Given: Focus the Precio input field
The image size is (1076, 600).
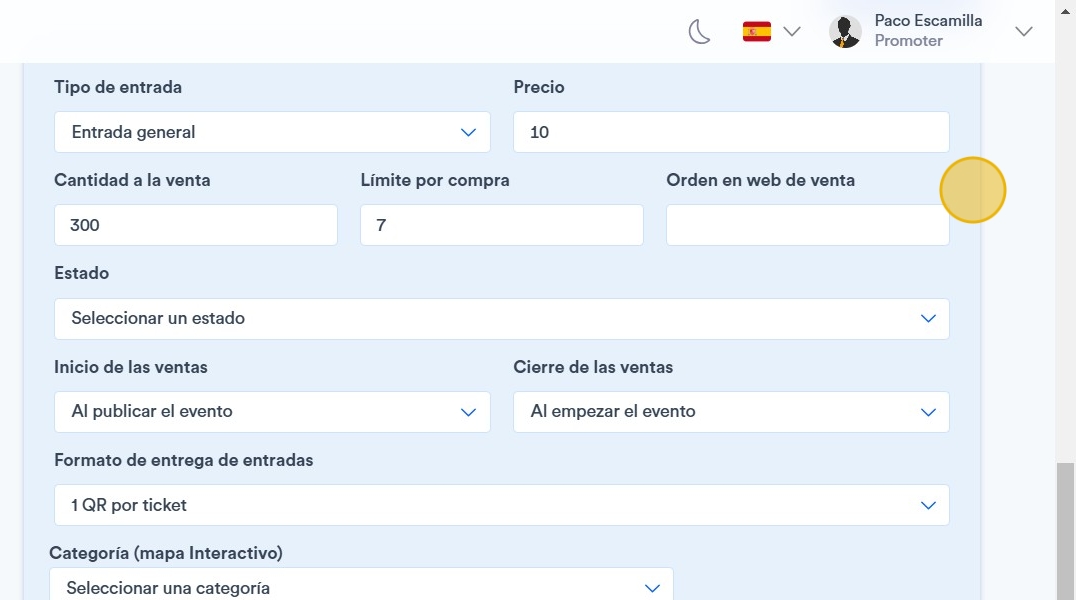Looking at the screenshot, I should pos(732,132).
